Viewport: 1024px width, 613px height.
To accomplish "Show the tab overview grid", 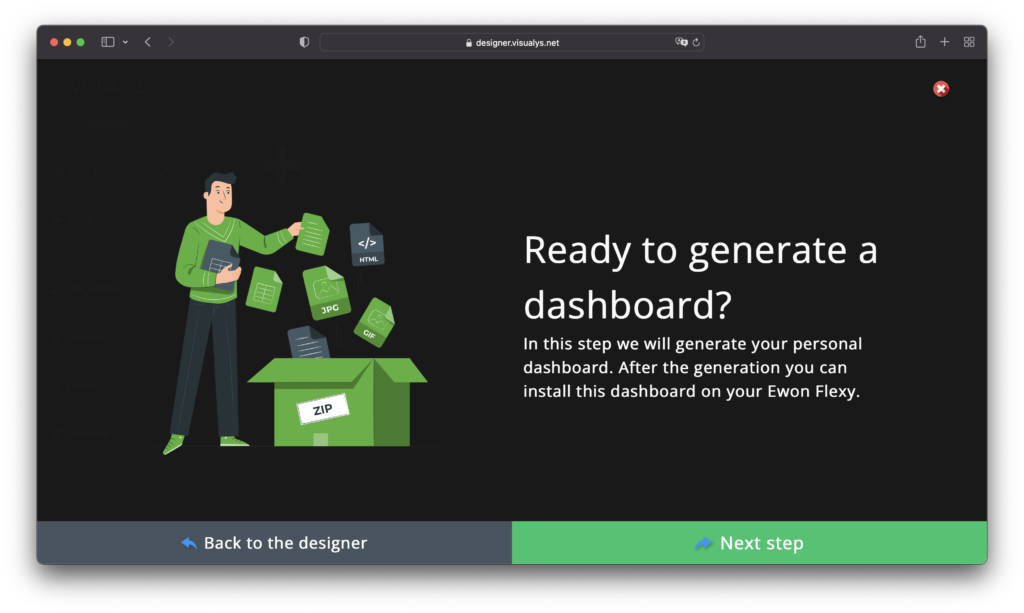I will tap(968, 41).
